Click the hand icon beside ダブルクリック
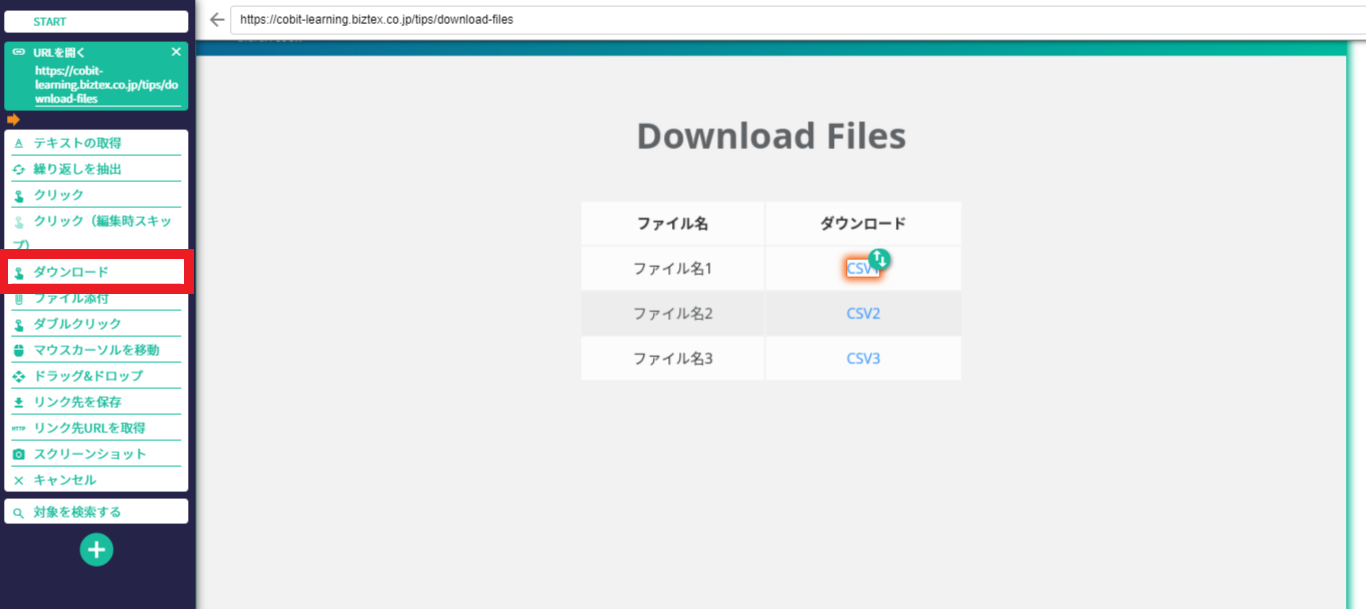 point(18,324)
